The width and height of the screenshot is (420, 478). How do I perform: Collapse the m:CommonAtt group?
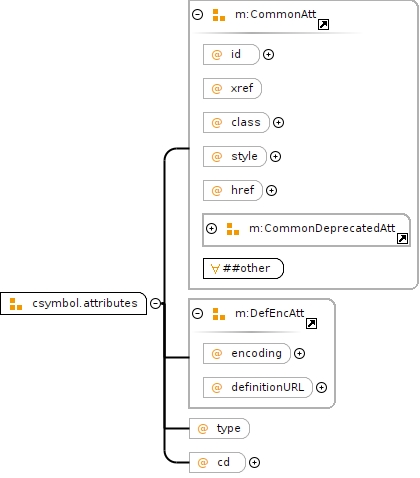[197, 14]
